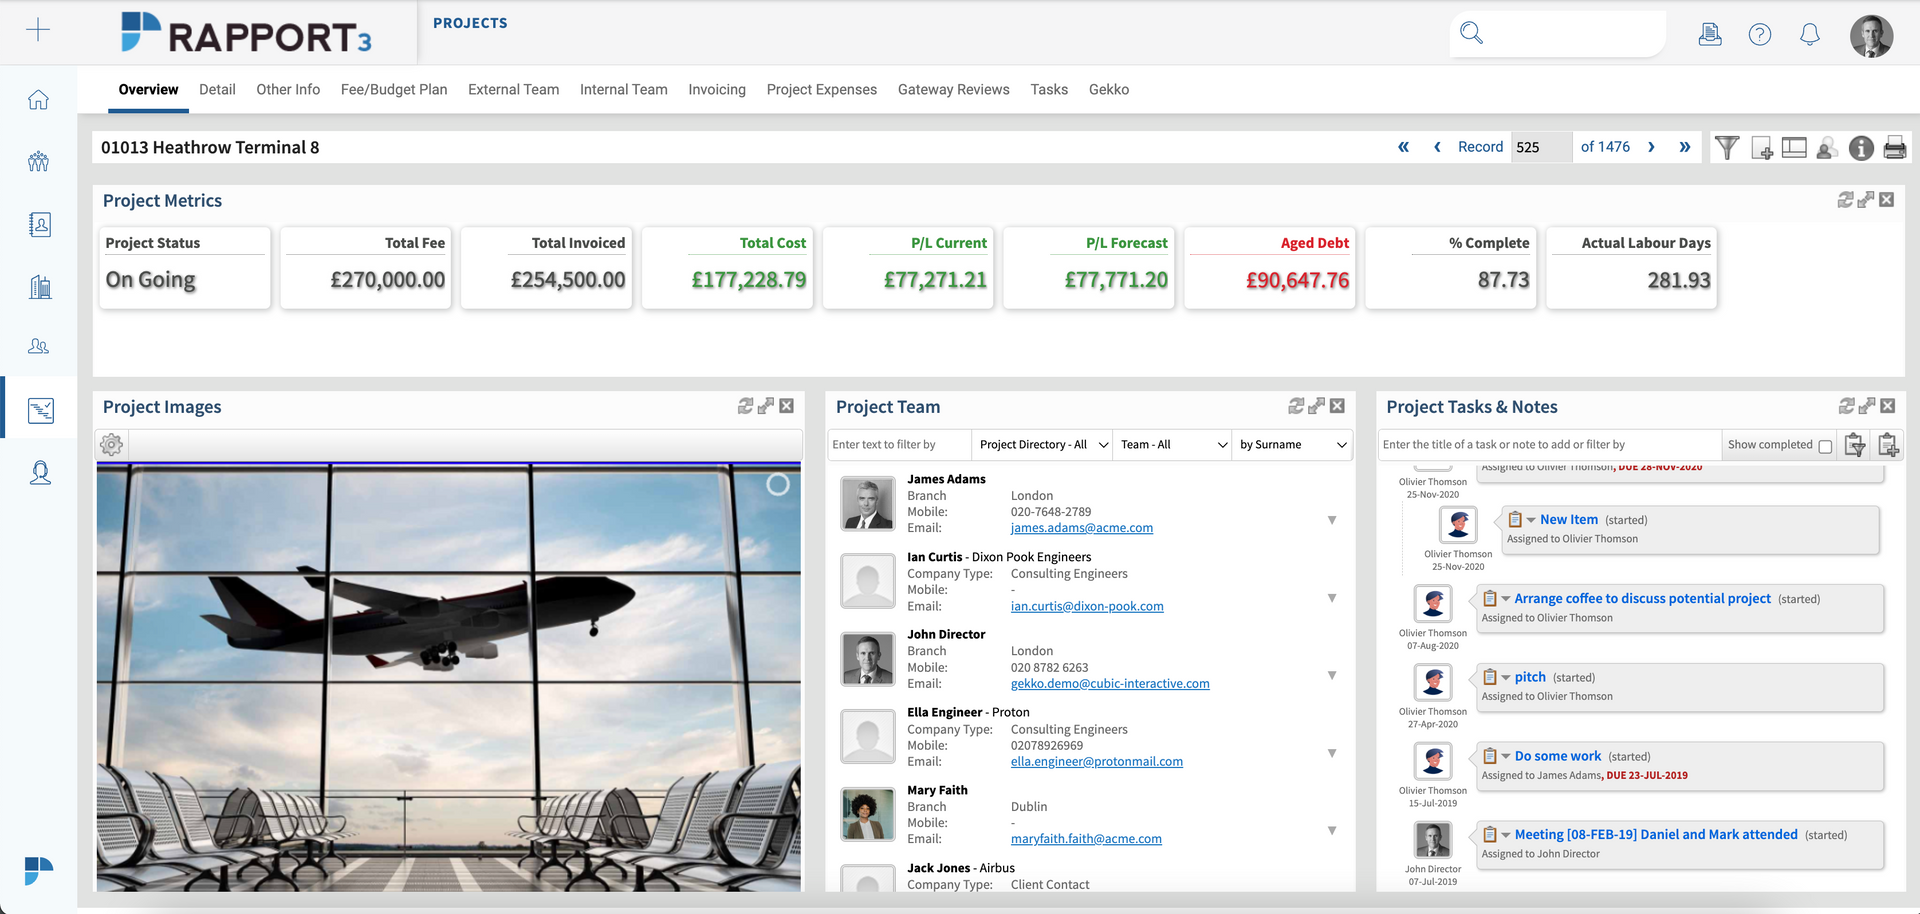Image resolution: width=1920 pixels, height=914 pixels.
Task: Enable the Show completed checkbox
Action: [x=1824, y=444]
